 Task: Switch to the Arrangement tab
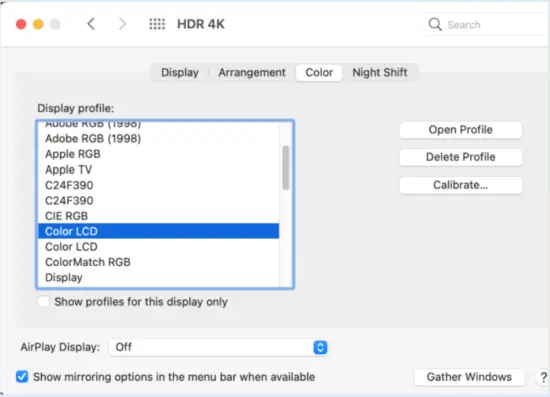click(x=252, y=73)
